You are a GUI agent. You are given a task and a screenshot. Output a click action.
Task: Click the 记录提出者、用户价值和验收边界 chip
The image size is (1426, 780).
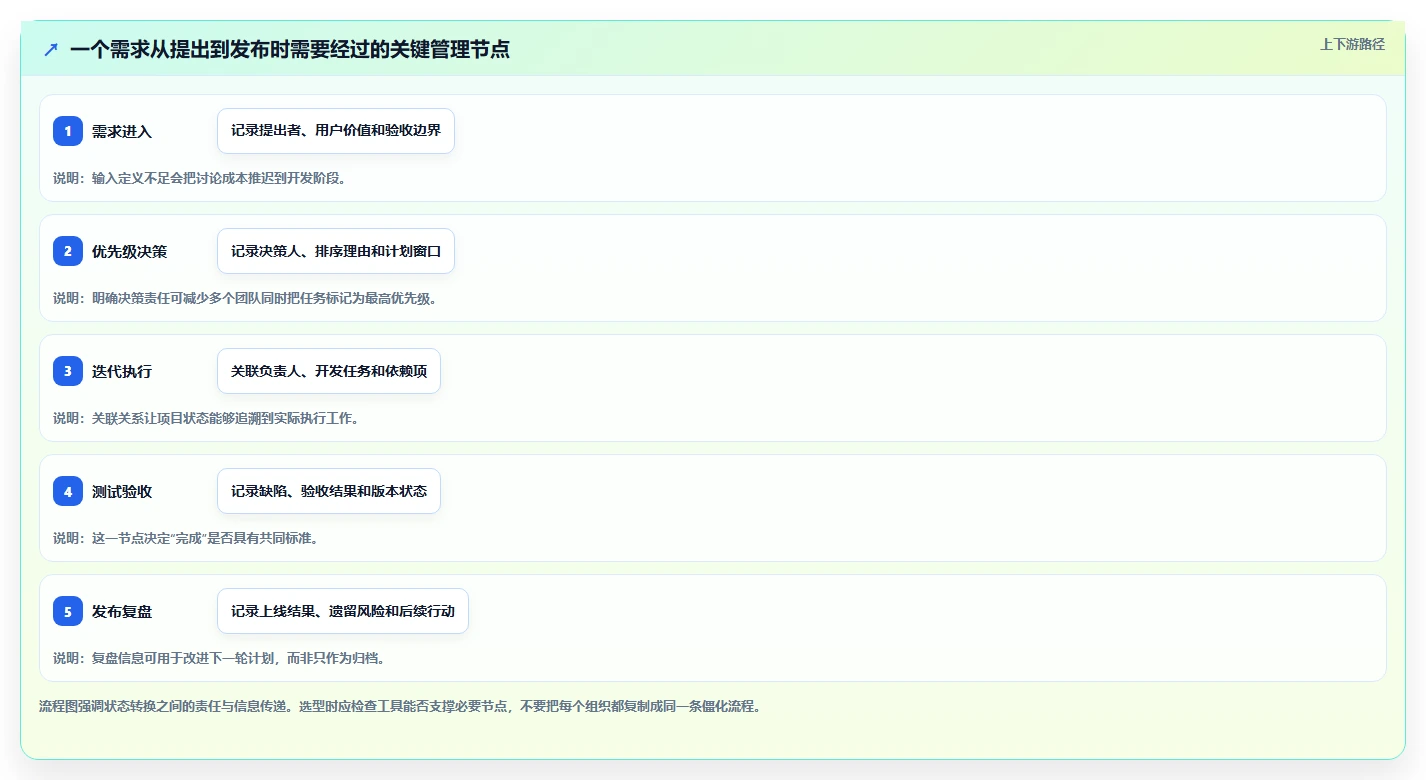coord(336,131)
